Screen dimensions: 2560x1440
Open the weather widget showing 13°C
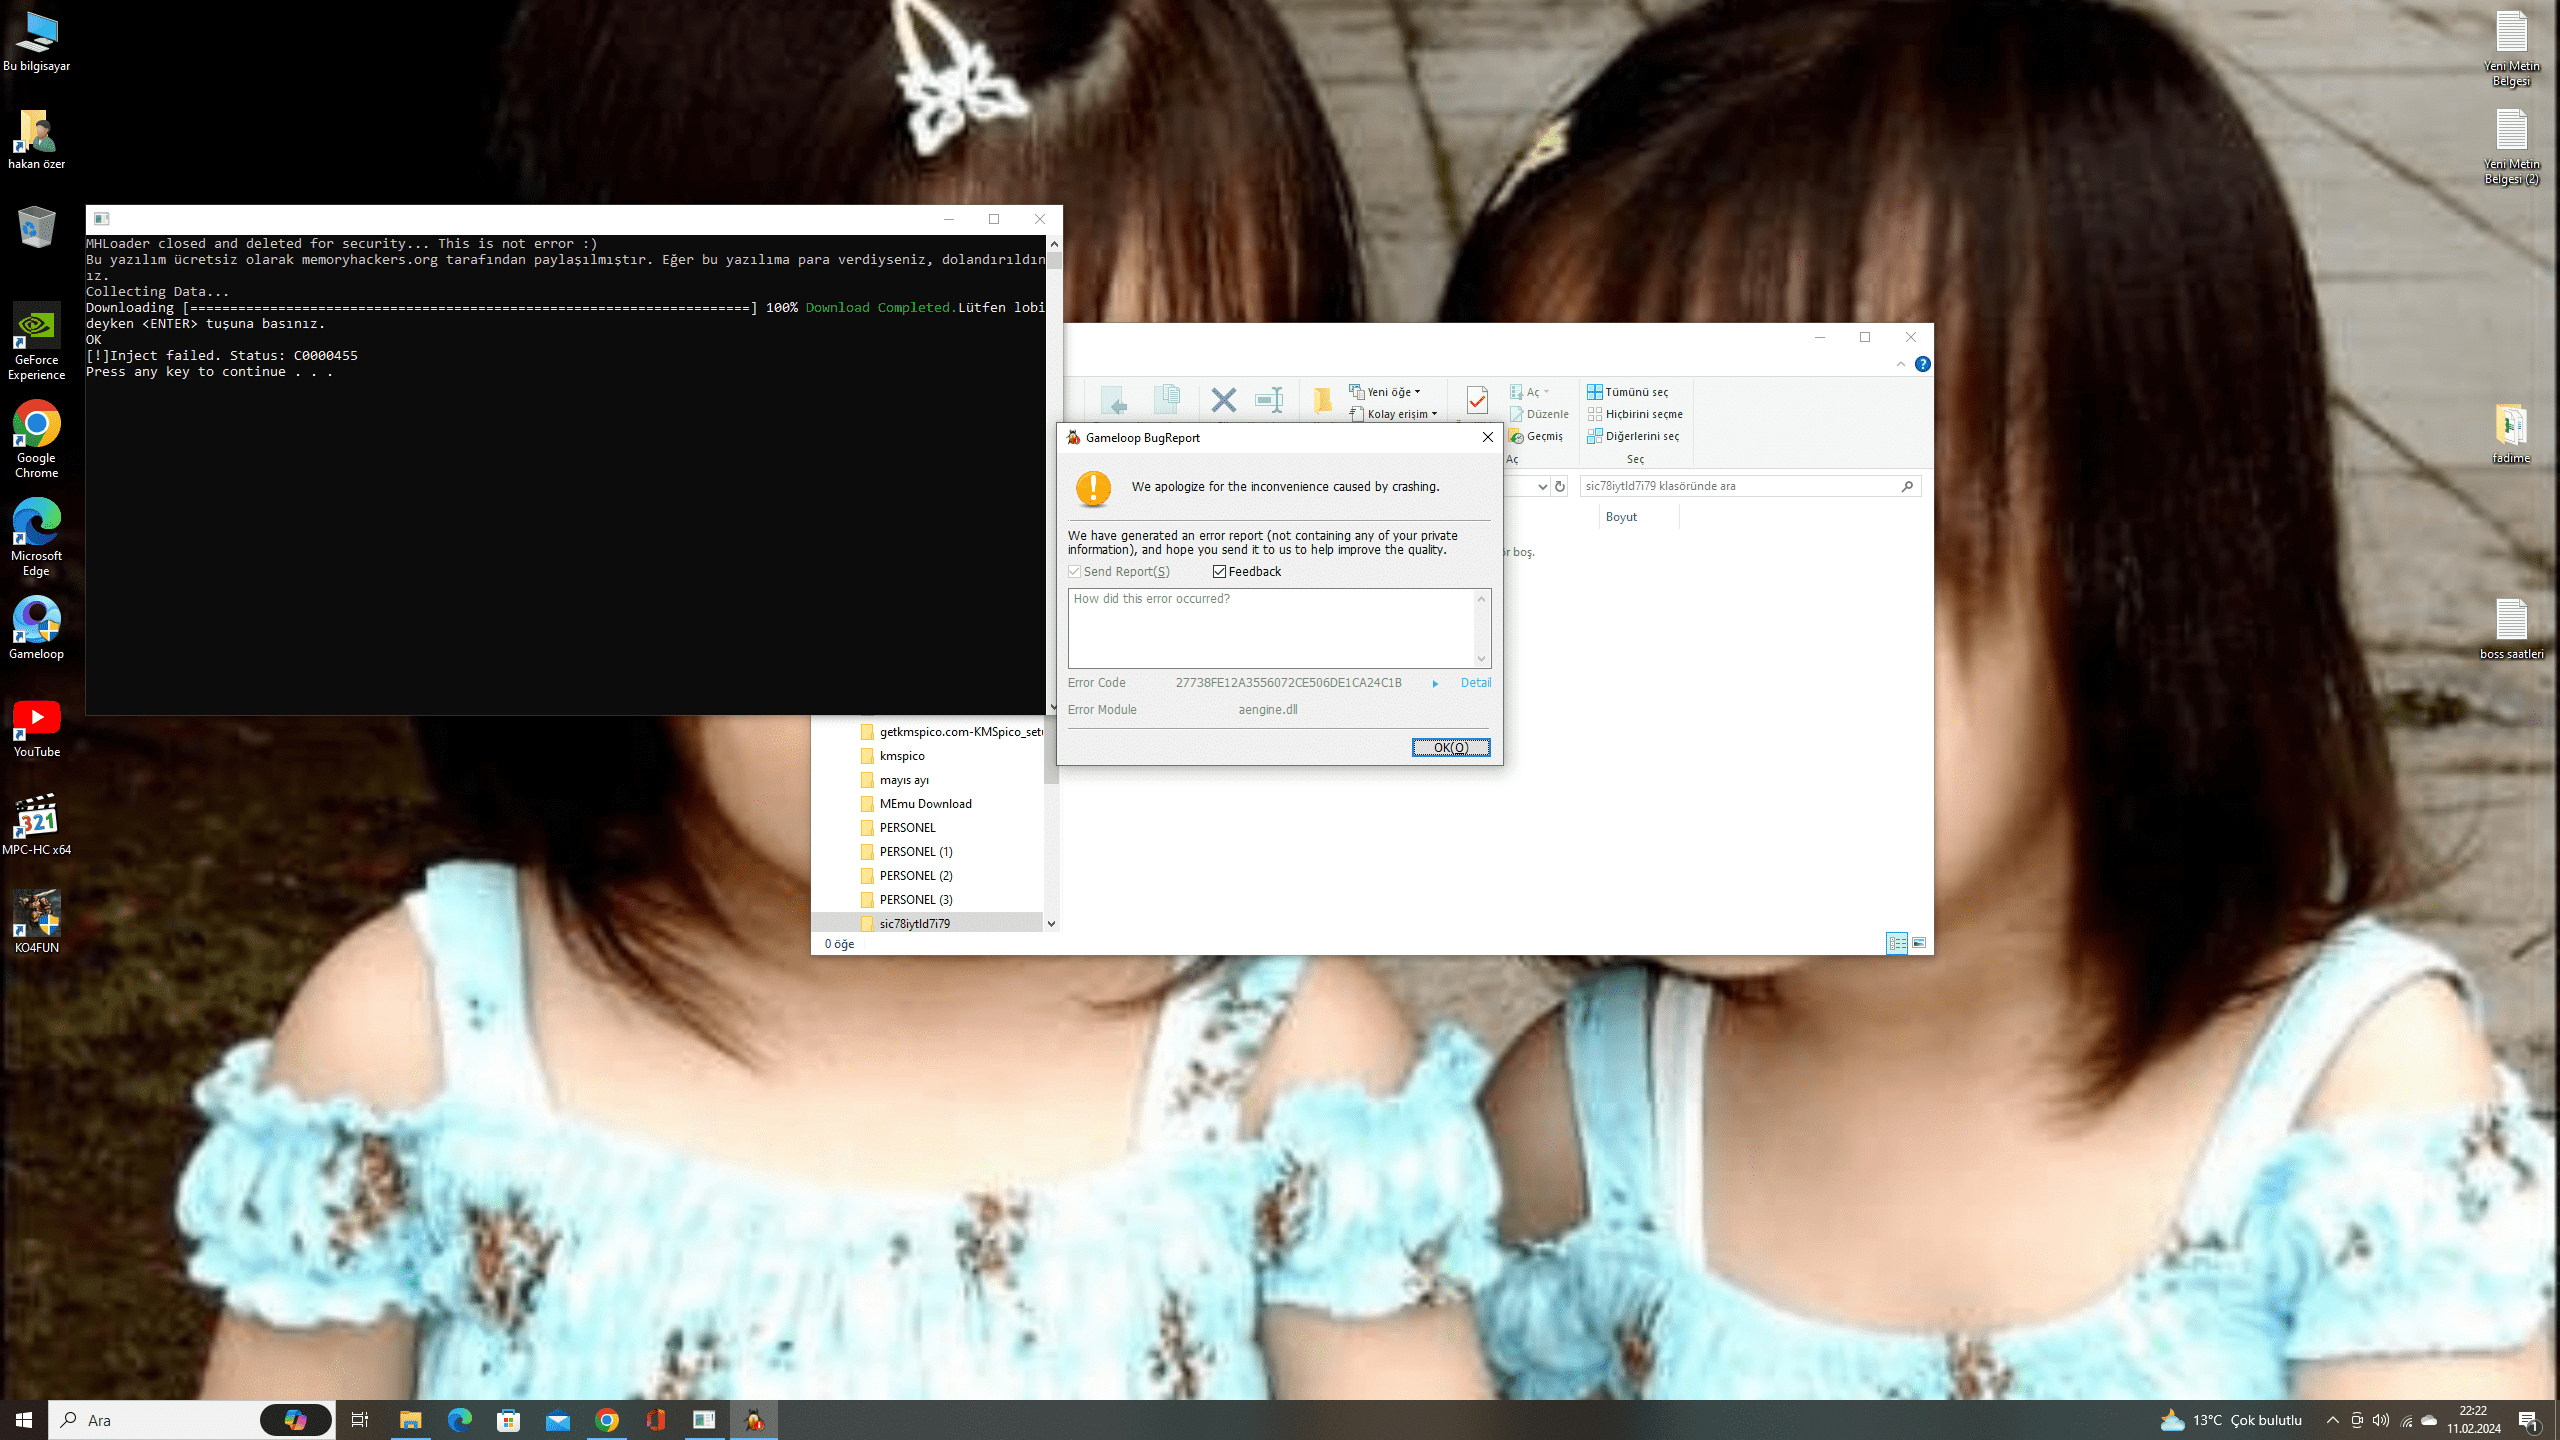coord(2231,1420)
